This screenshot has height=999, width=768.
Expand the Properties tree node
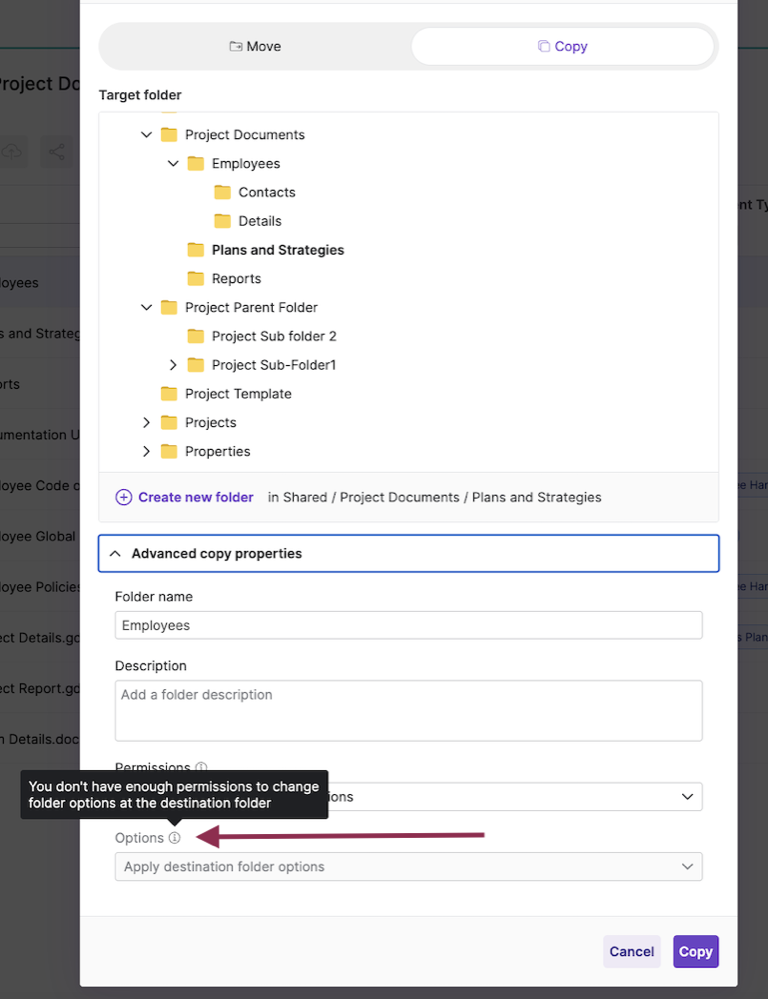pyautogui.click(x=146, y=451)
